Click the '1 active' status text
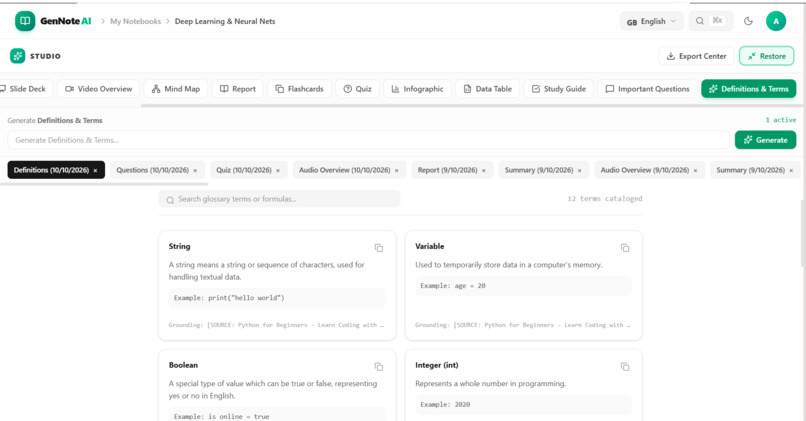806x421 pixels. coord(781,120)
